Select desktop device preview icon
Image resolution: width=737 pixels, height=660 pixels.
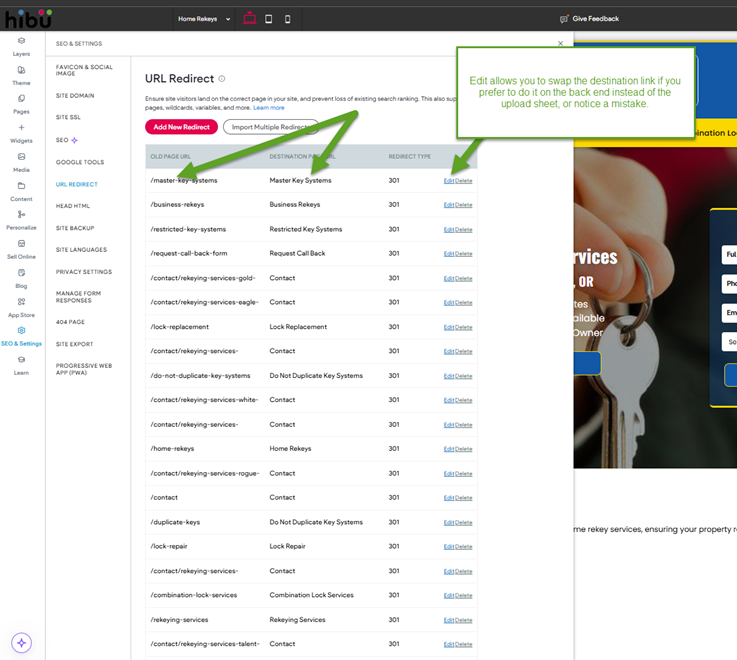[x=249, y=18]
